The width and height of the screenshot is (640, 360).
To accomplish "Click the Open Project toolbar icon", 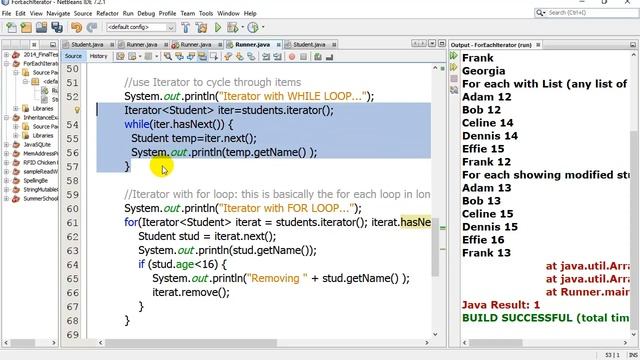I will click(41, 27).
